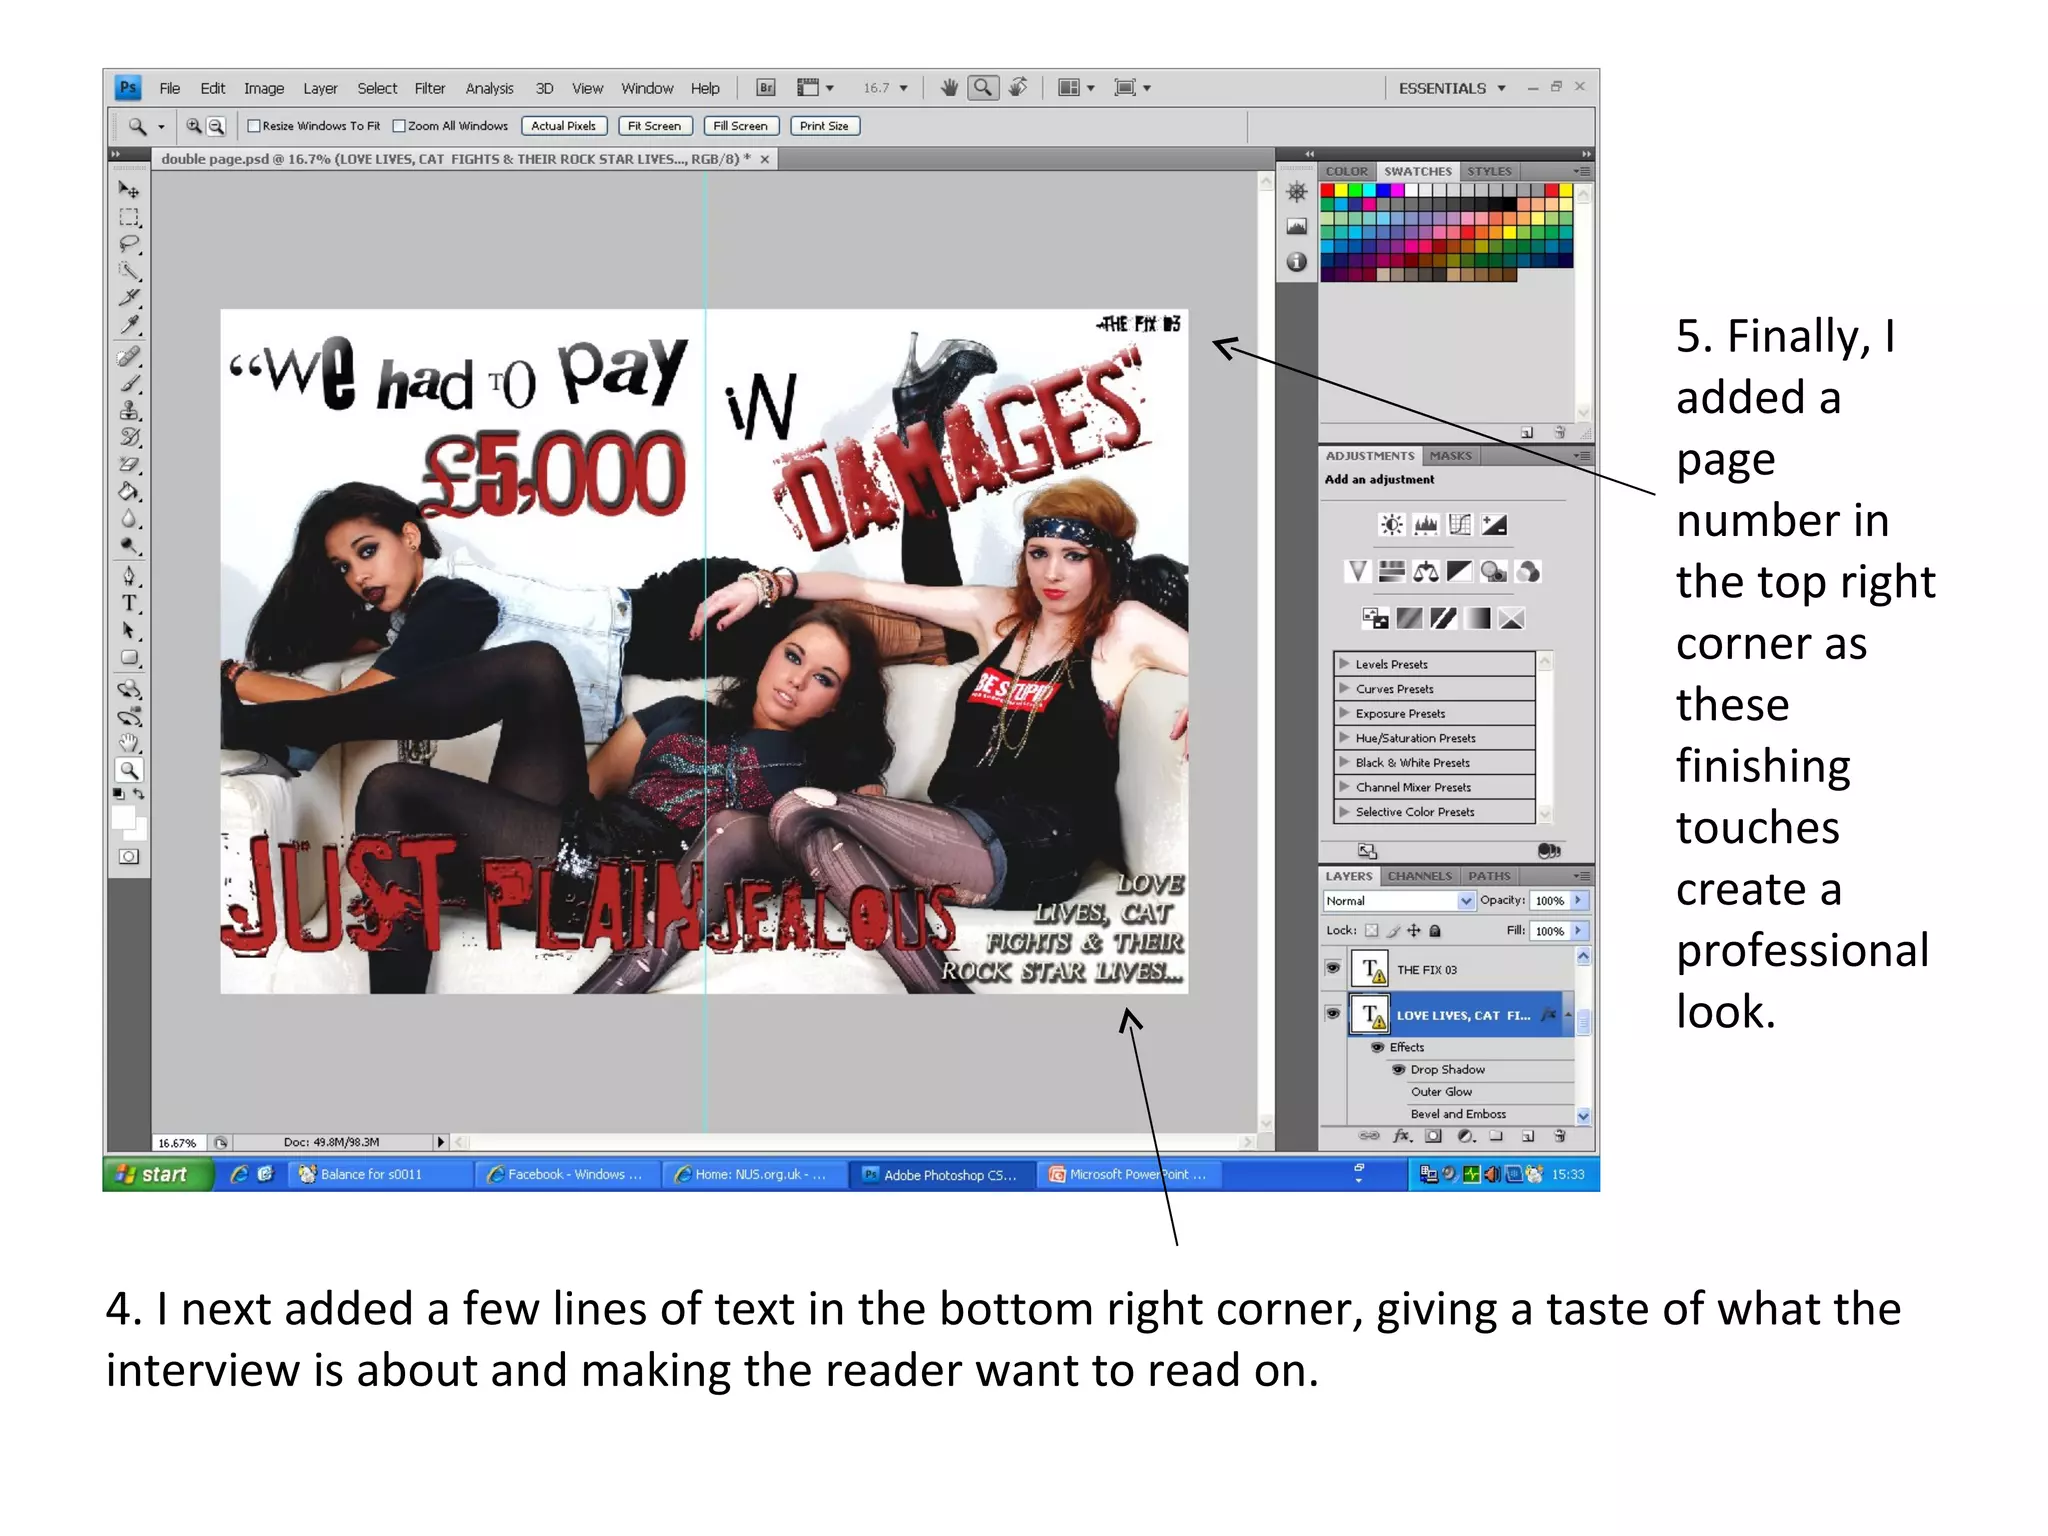Image resolution: width=2048 pixels, height=1536 pixels.
Task: Switch to the Color tab
Action: point(1346,171)
